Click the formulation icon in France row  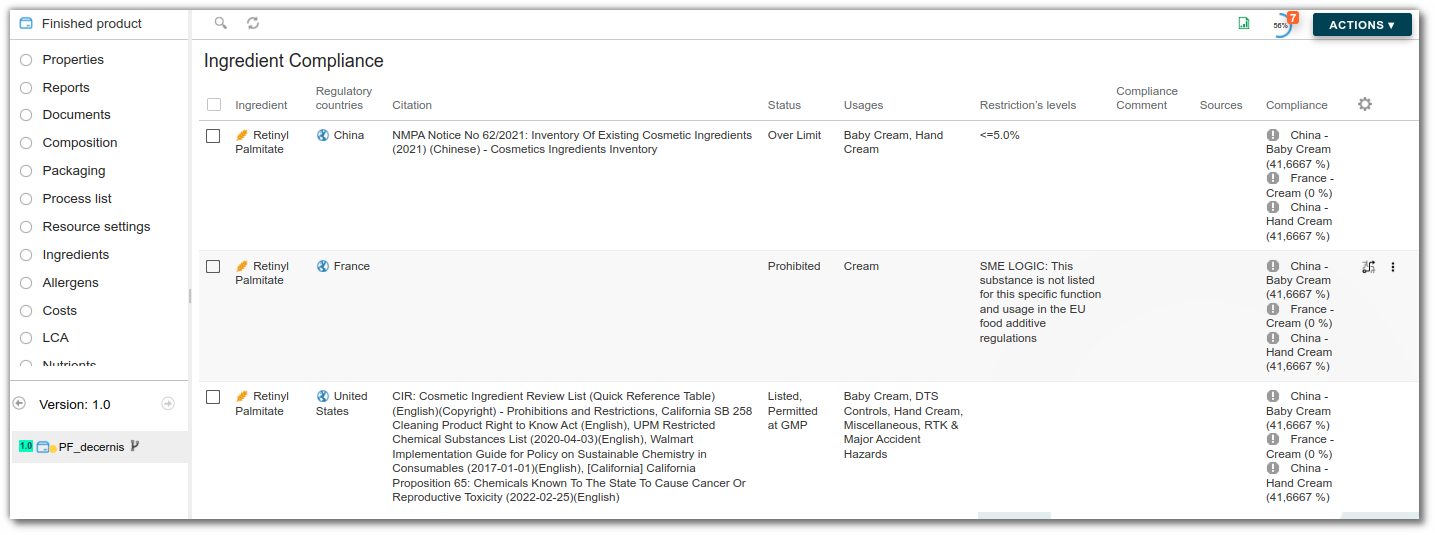coord(1369,267)
